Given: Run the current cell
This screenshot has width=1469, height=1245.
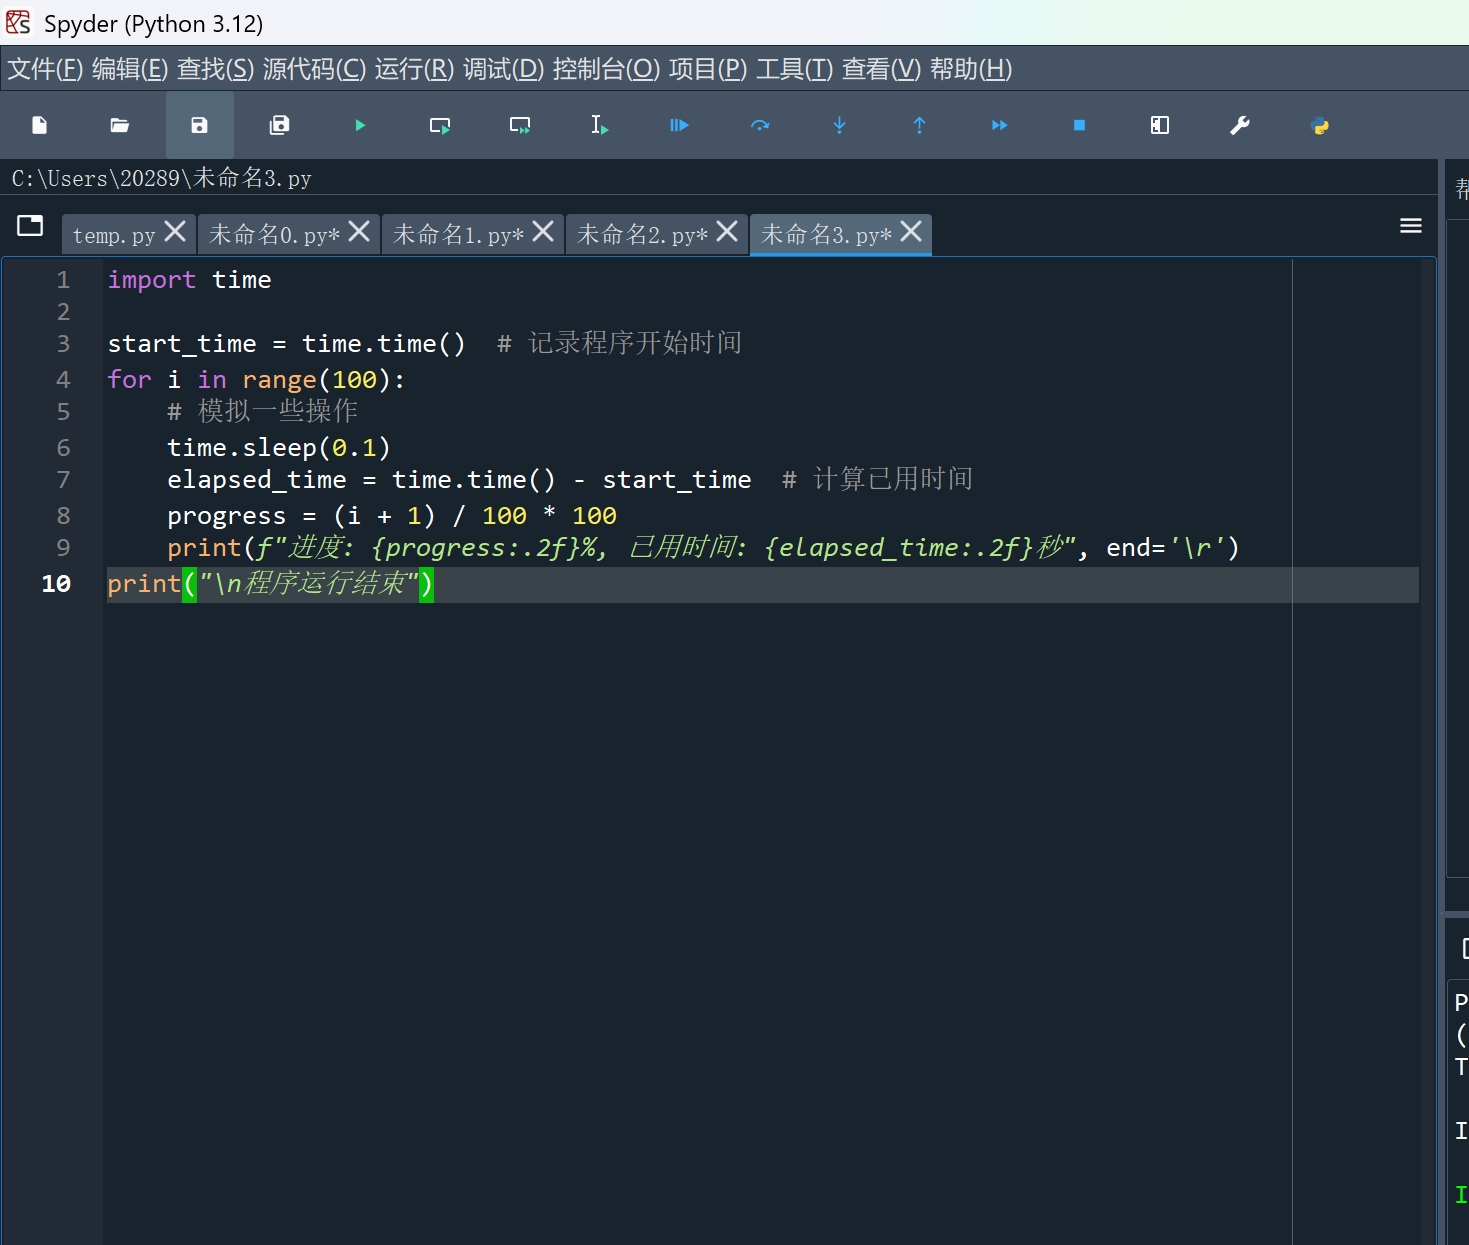Looking at the screenshot, I should tap(440, 125).
